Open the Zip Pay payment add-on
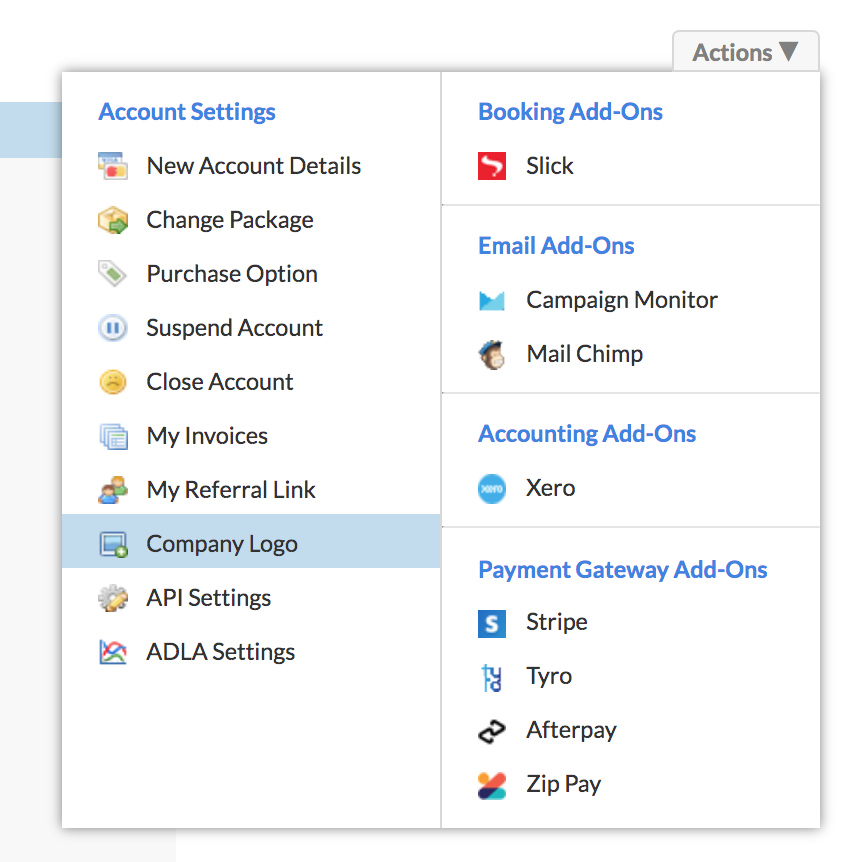Viewport: 850px width, 862px height. 631,785
